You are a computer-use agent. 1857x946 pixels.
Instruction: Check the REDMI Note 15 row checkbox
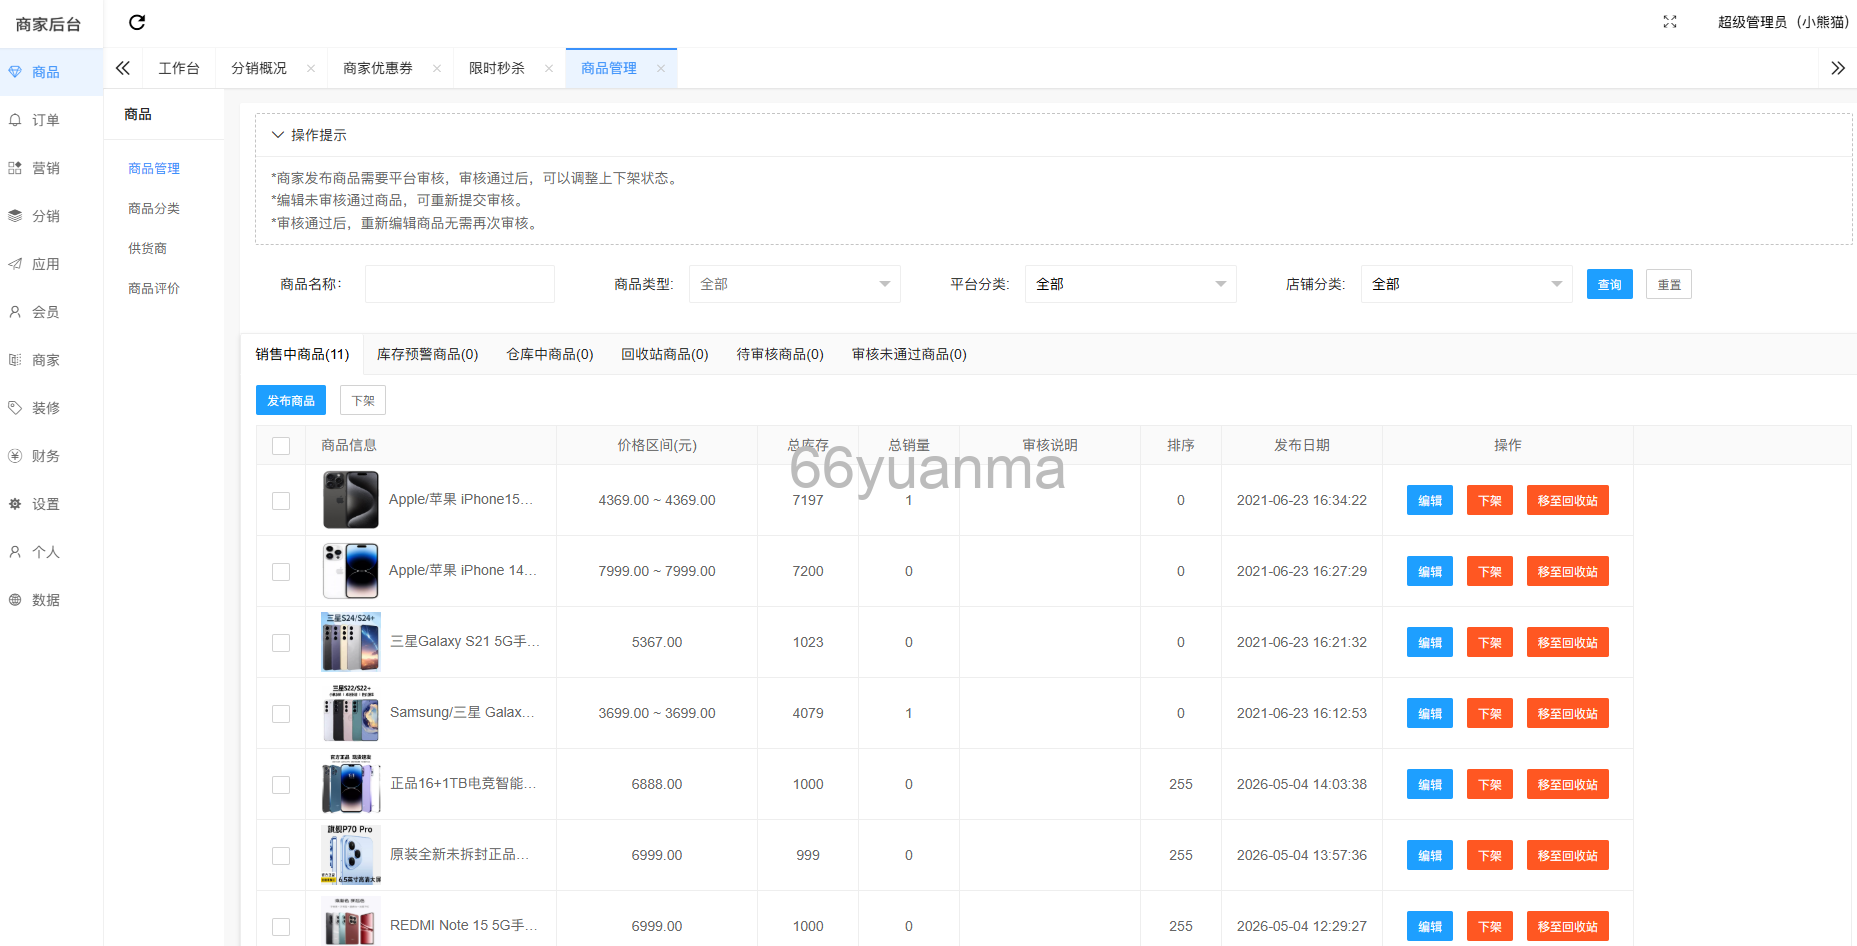click(x=281, y=927)
